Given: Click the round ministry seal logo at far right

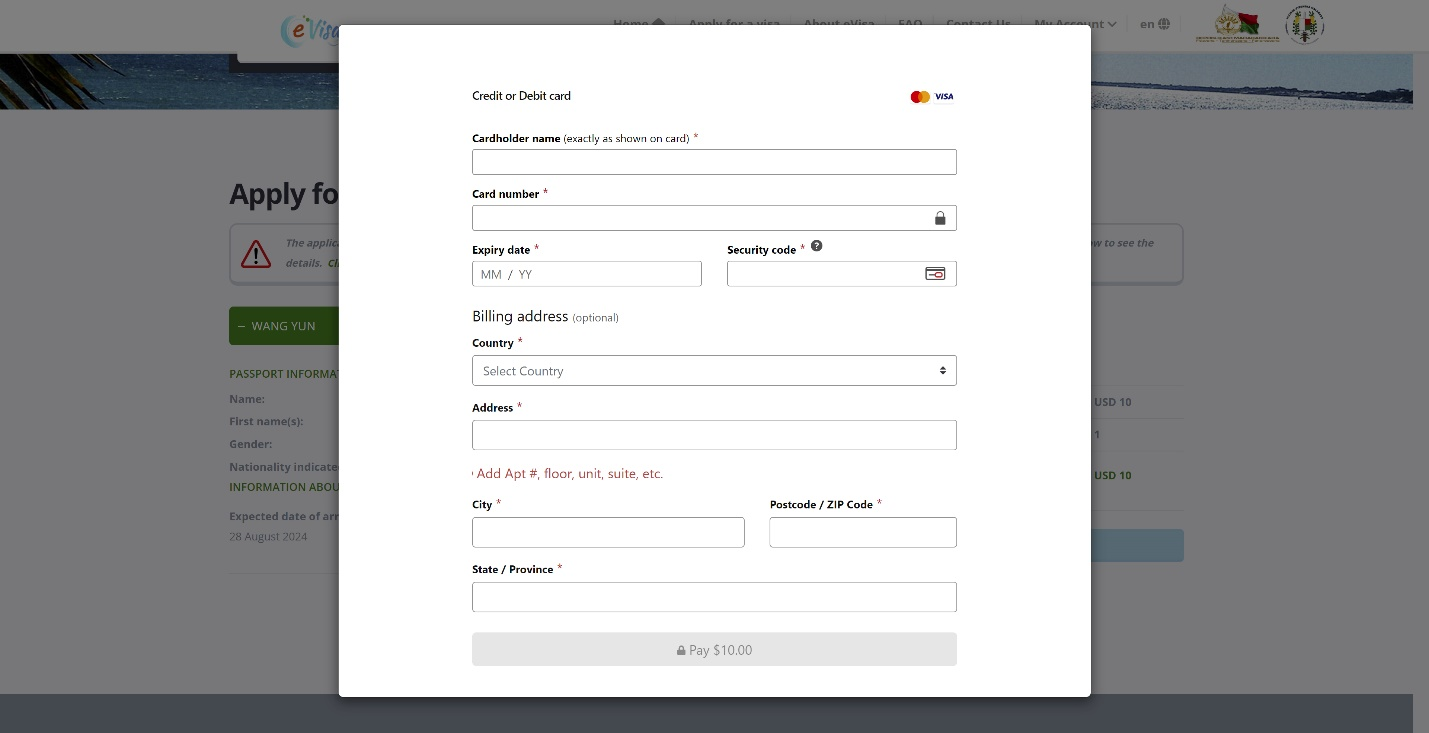Looking at the screenshot, I should [1304, 24].
